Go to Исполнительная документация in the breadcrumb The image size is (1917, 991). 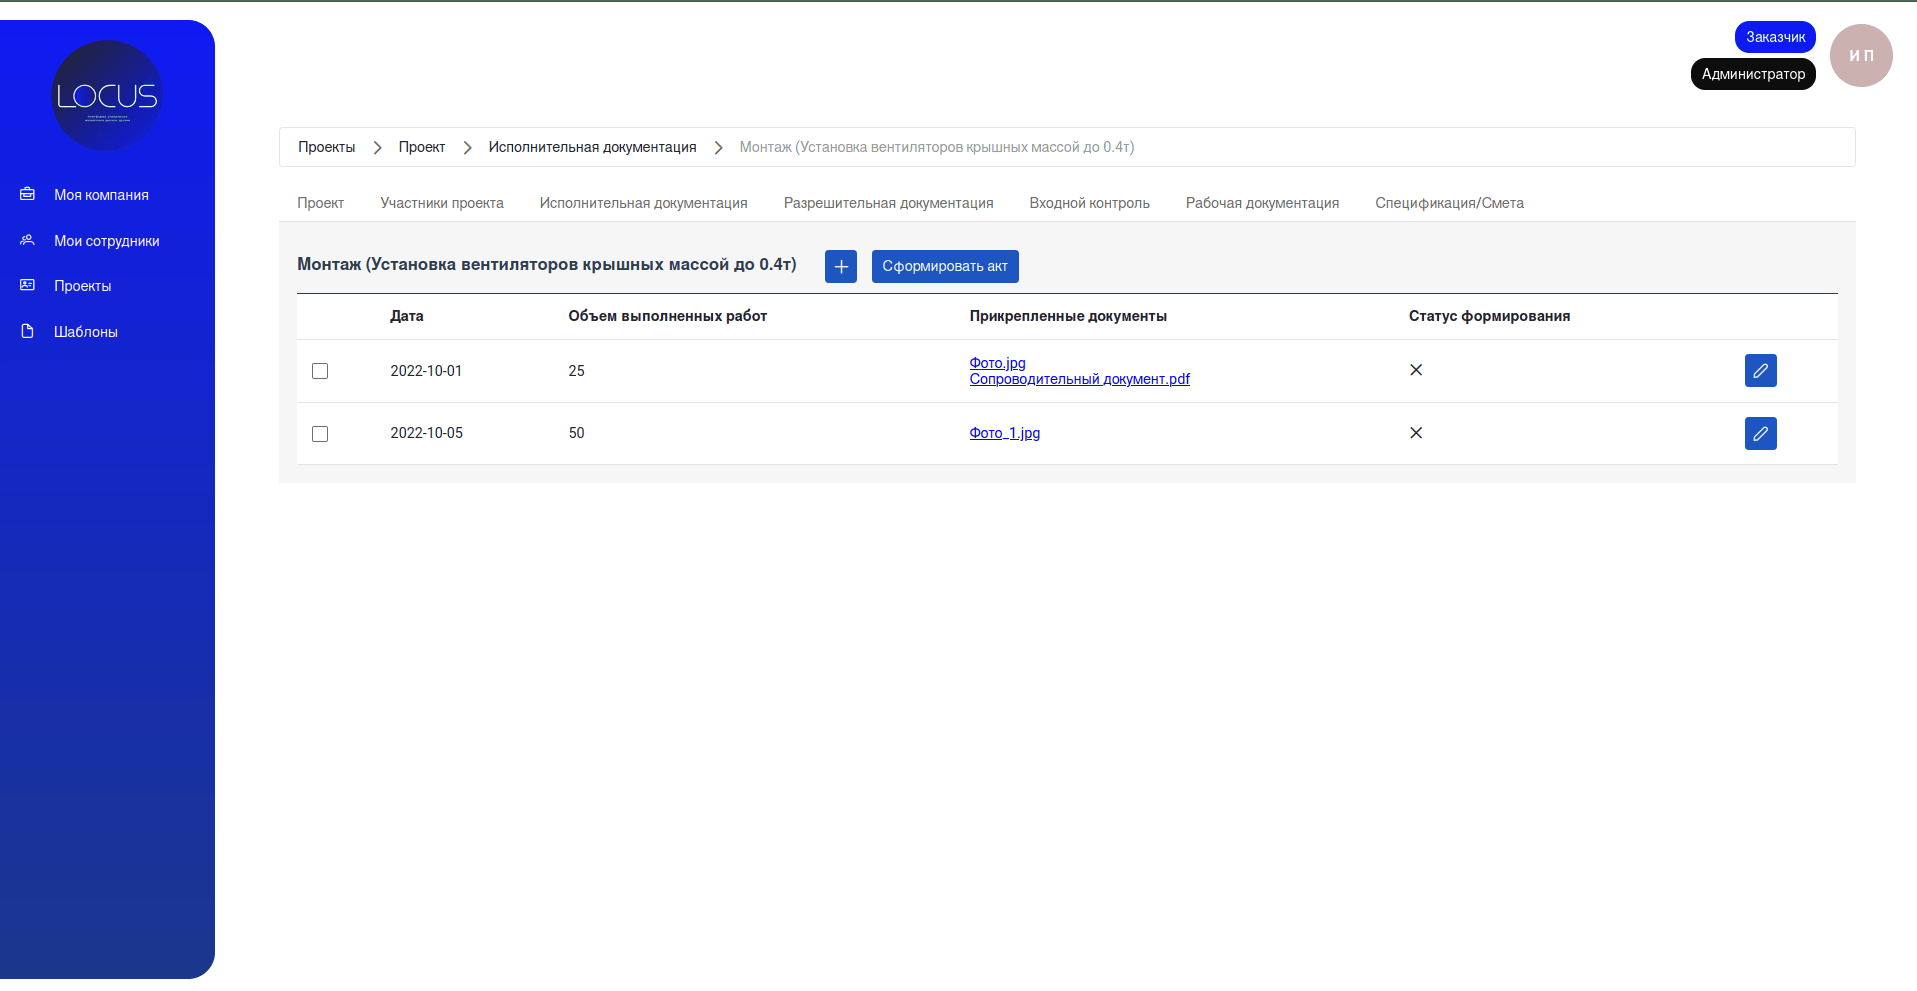point(592,147)
